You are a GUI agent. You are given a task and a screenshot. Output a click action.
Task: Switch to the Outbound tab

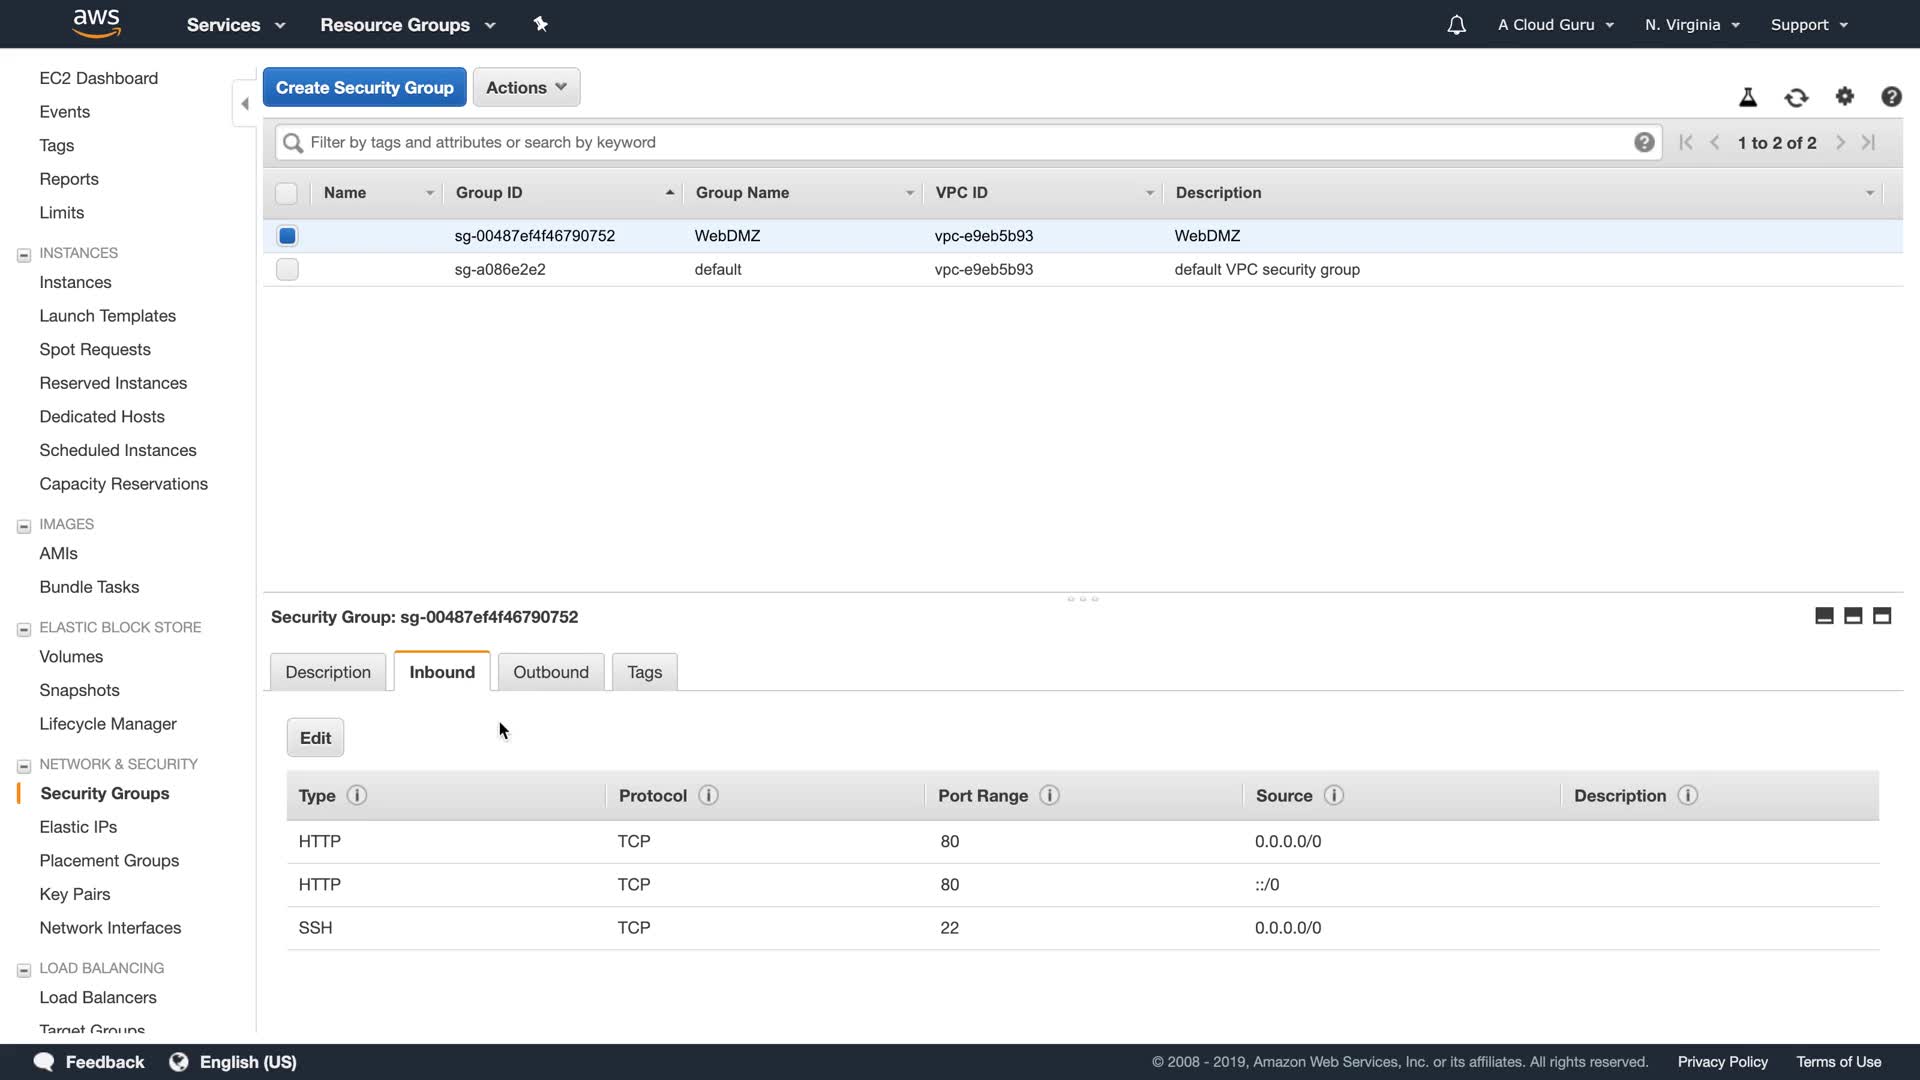click(x=550, y=672)
